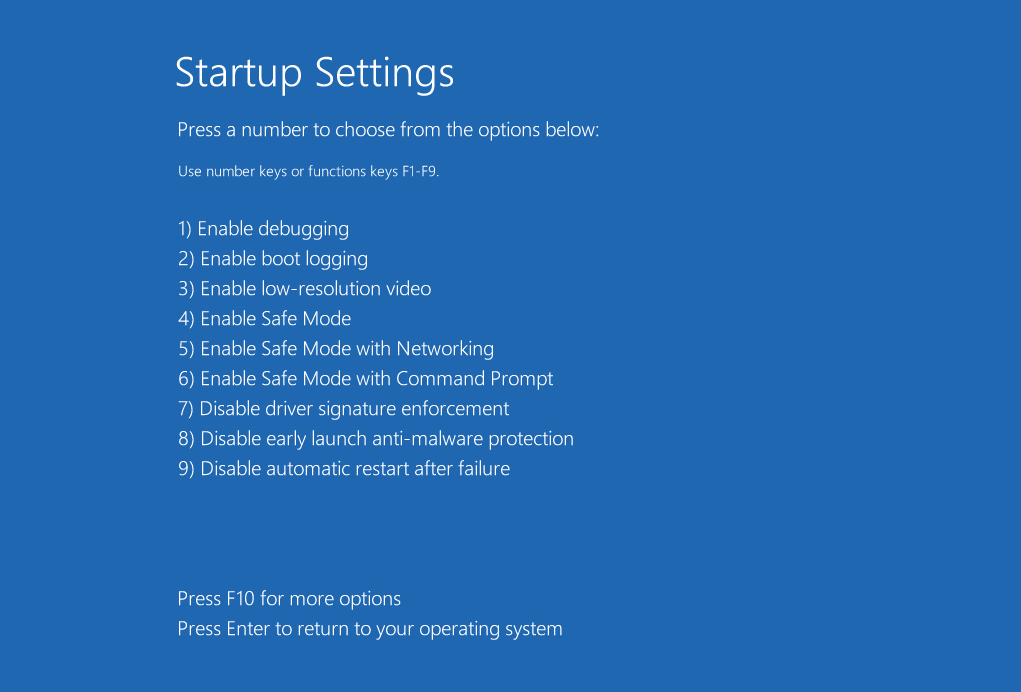The height and width of the screenshot is (692, 1021).
Task: Choose Disable automatic restart after failure
Action: 344,469
